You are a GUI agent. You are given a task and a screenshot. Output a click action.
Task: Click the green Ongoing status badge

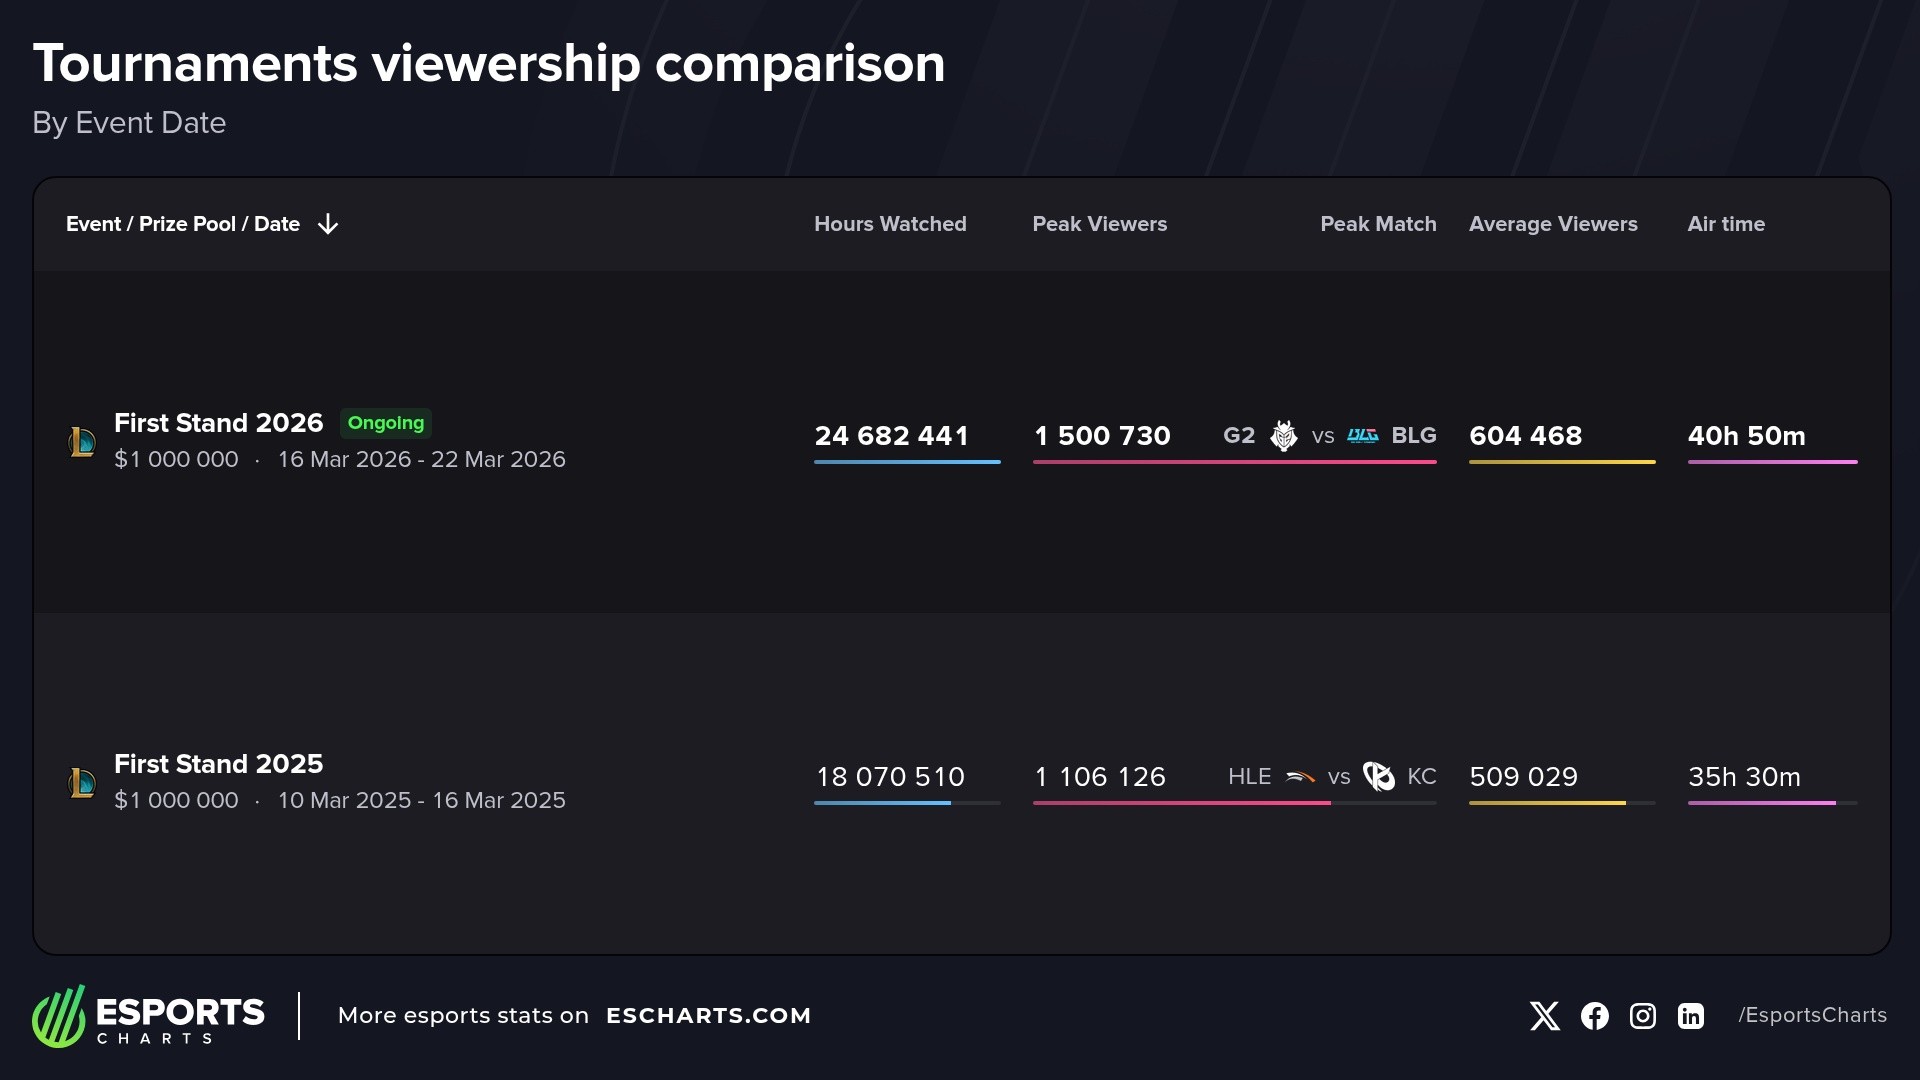pyautogui.click(x=386, y=423)
